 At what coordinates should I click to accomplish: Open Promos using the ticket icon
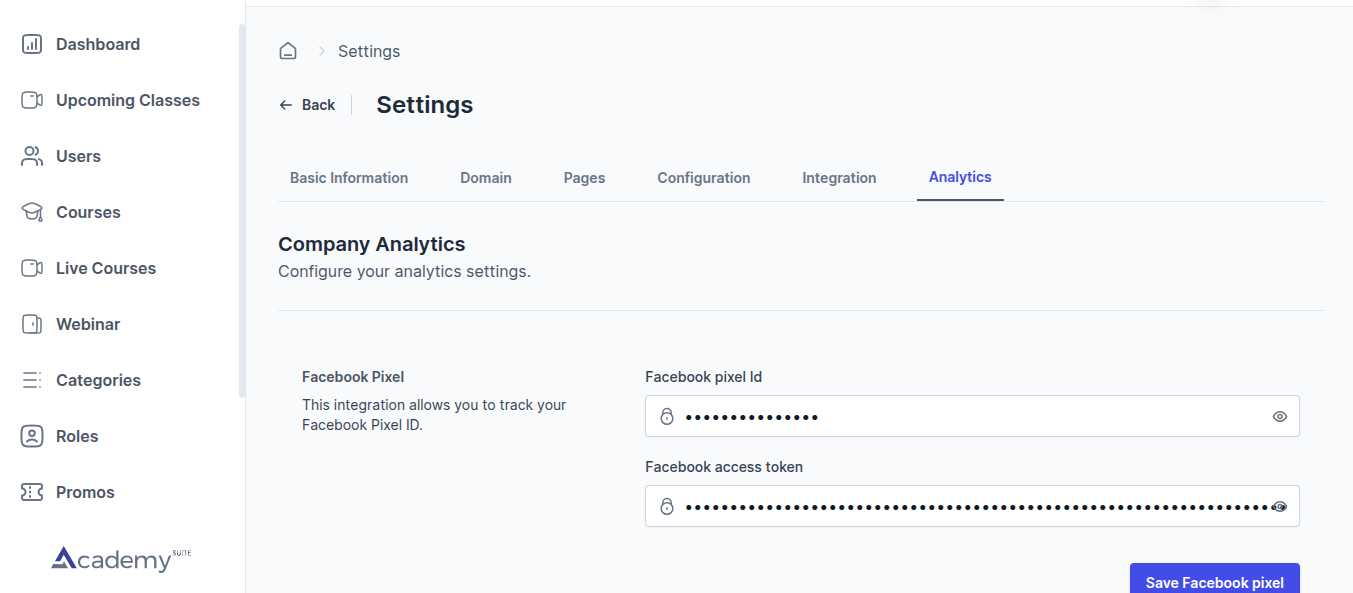point(32,492)
